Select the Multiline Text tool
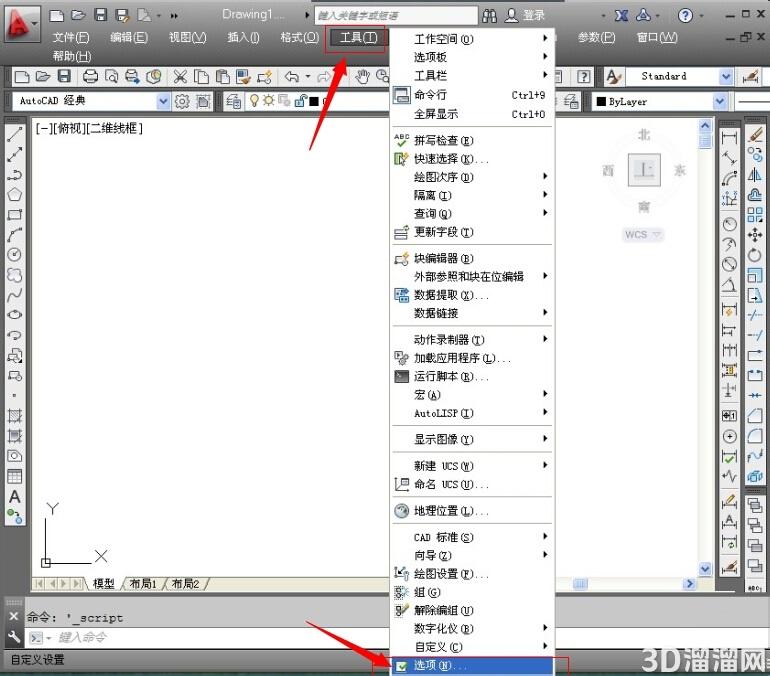This screenshot has height=676, width=770. [x=14, y=496]
